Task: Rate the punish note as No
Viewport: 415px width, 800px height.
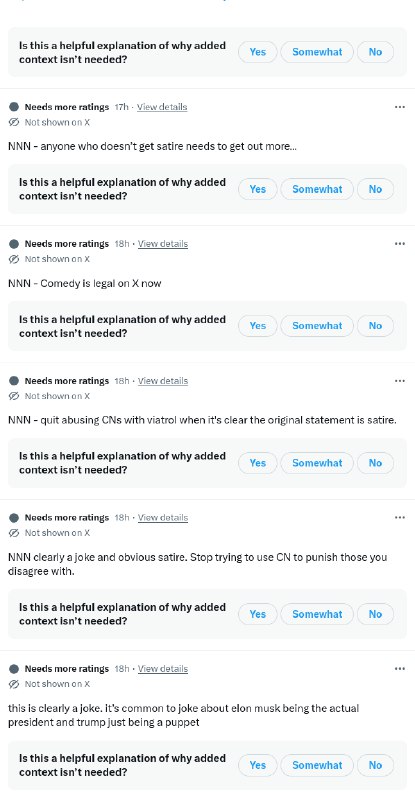Action: coord(375,614)
